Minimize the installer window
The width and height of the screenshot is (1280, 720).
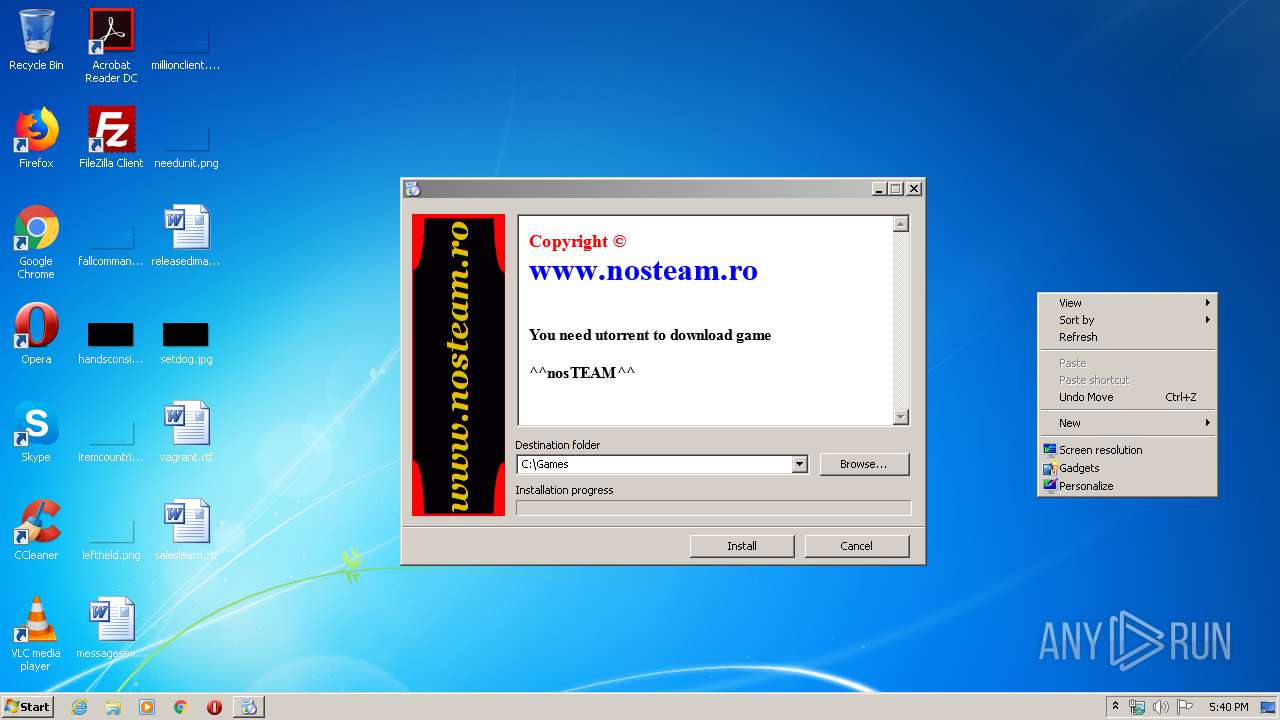(x=879, y=188)
